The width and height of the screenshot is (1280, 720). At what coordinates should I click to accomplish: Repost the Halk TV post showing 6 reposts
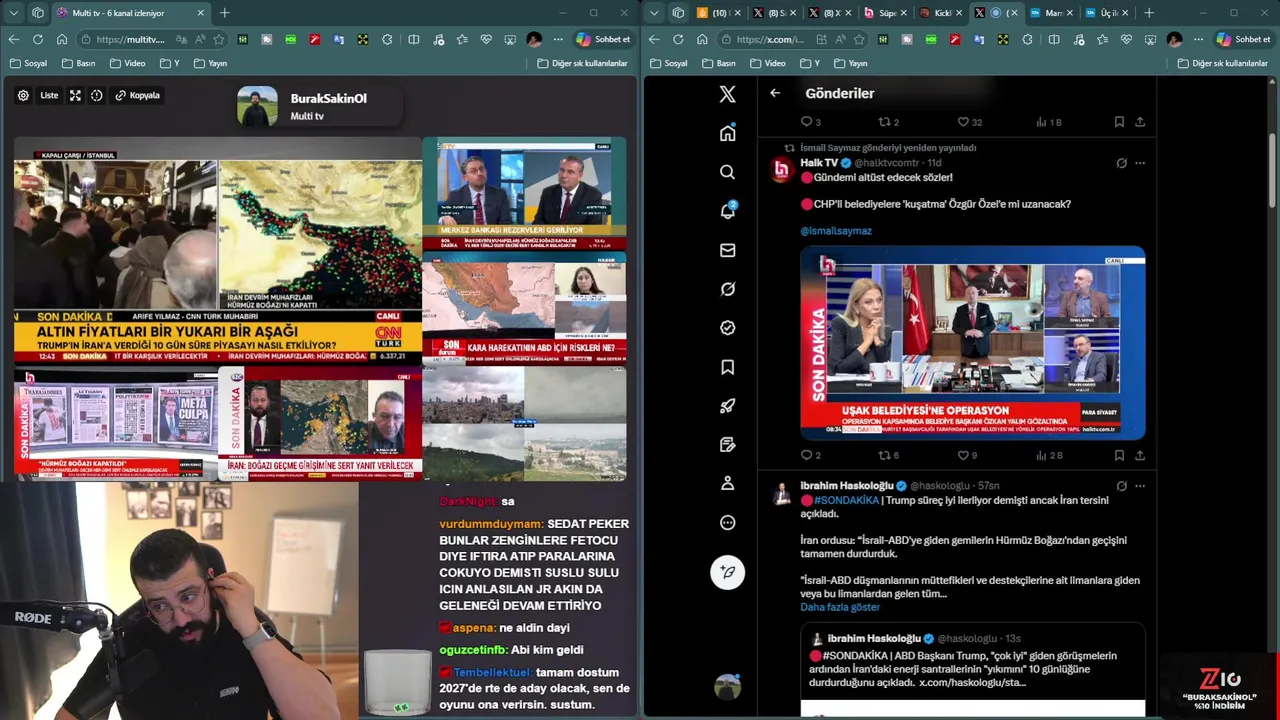[888, 455]
